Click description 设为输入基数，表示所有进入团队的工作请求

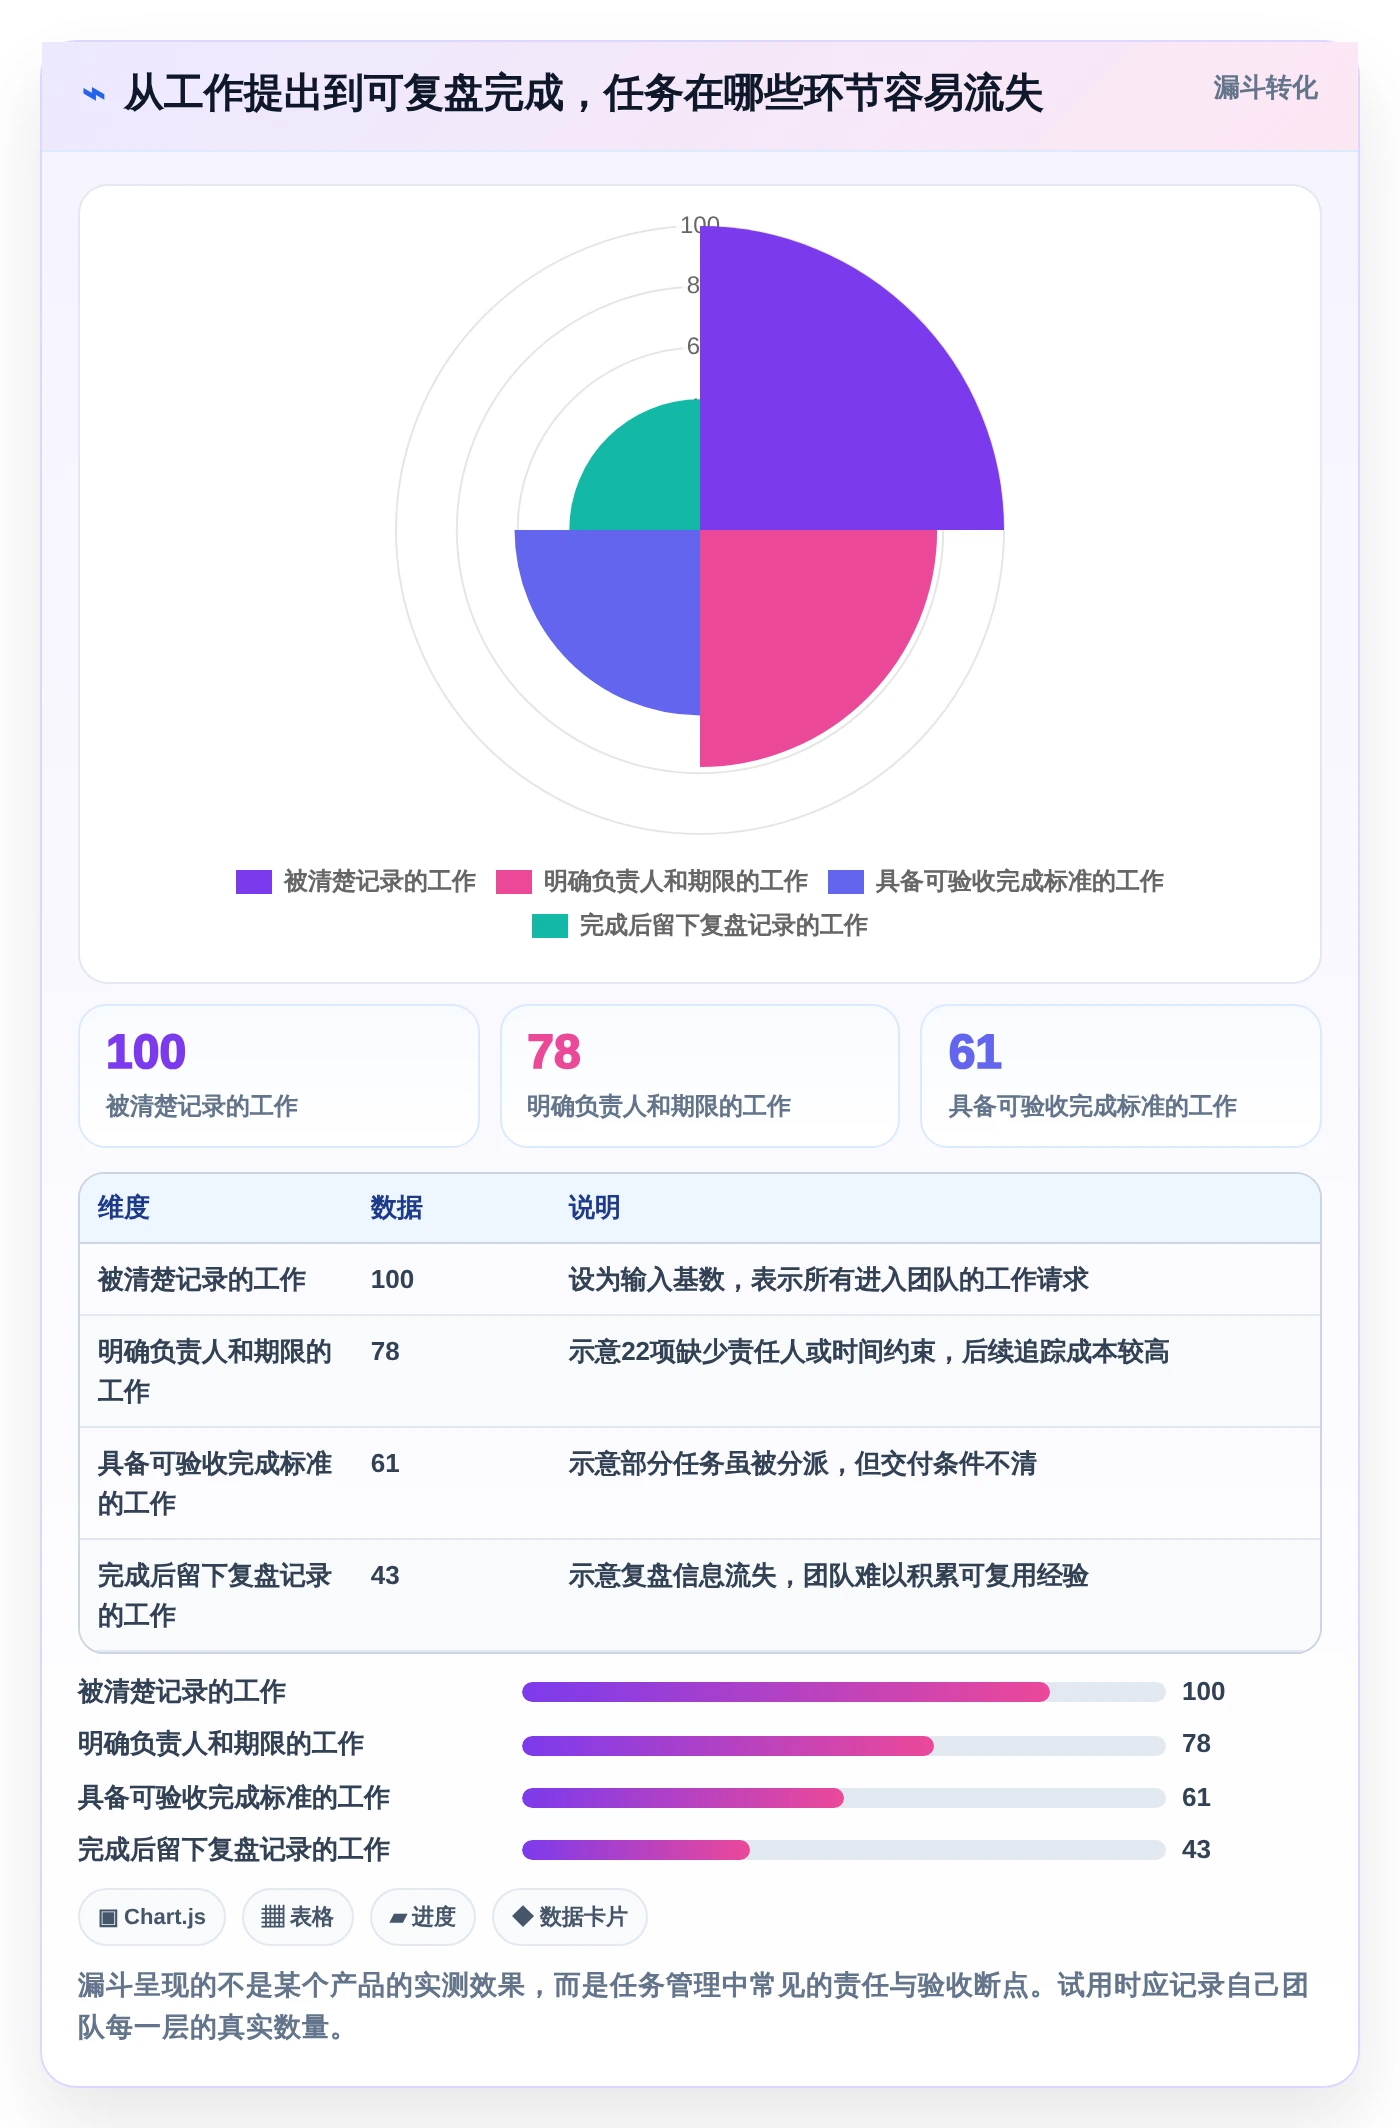pyautogui.click(x=829, y=1280)
